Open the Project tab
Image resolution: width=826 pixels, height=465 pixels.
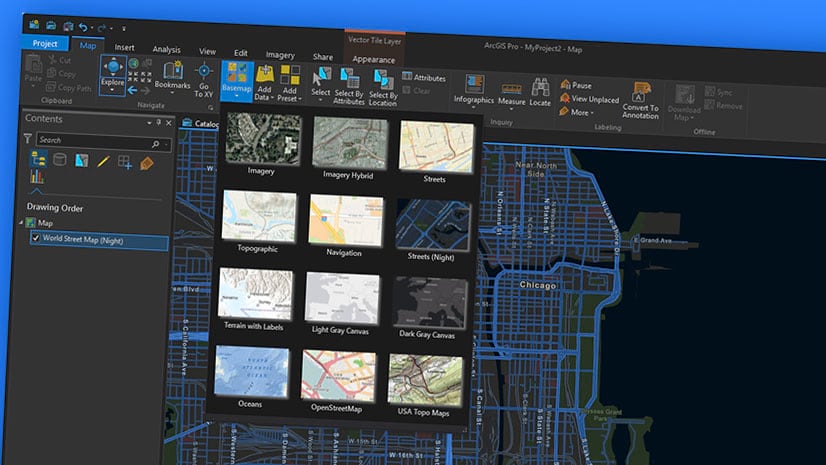click(45, 43)
